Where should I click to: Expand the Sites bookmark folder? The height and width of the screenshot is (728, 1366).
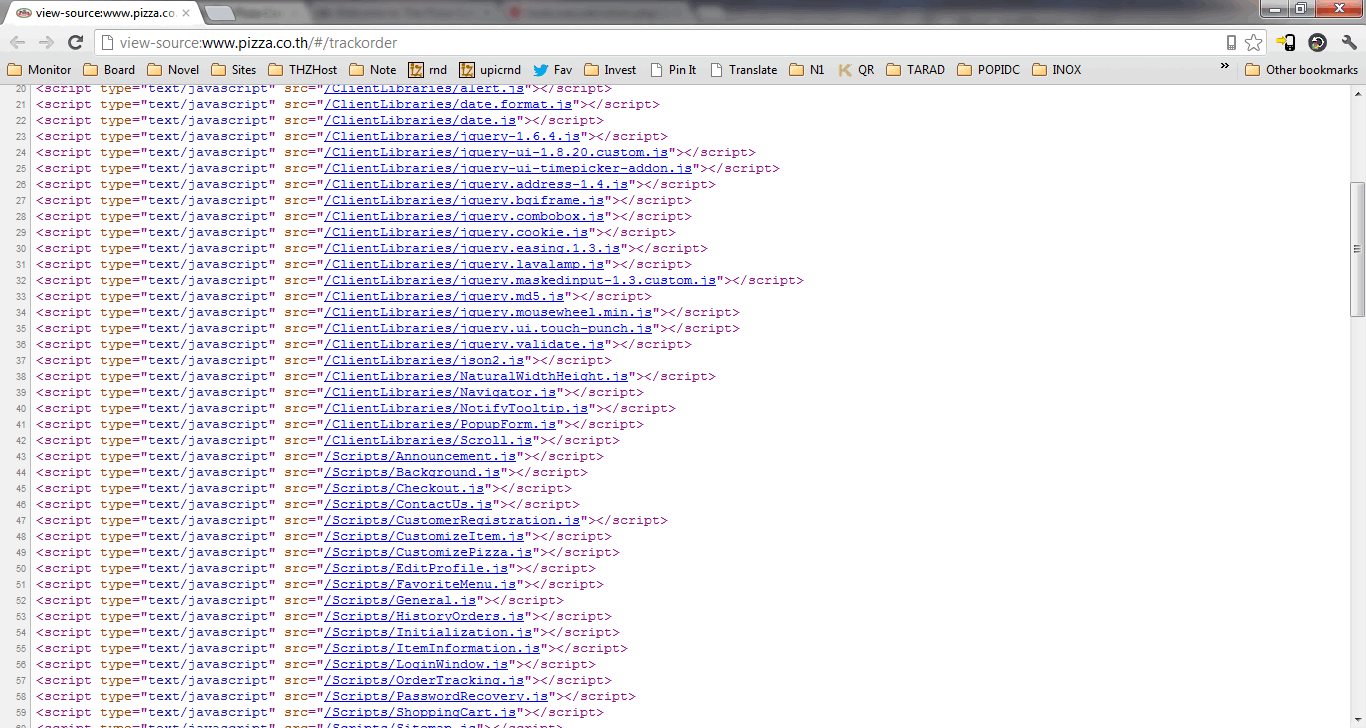pos(233,70)
